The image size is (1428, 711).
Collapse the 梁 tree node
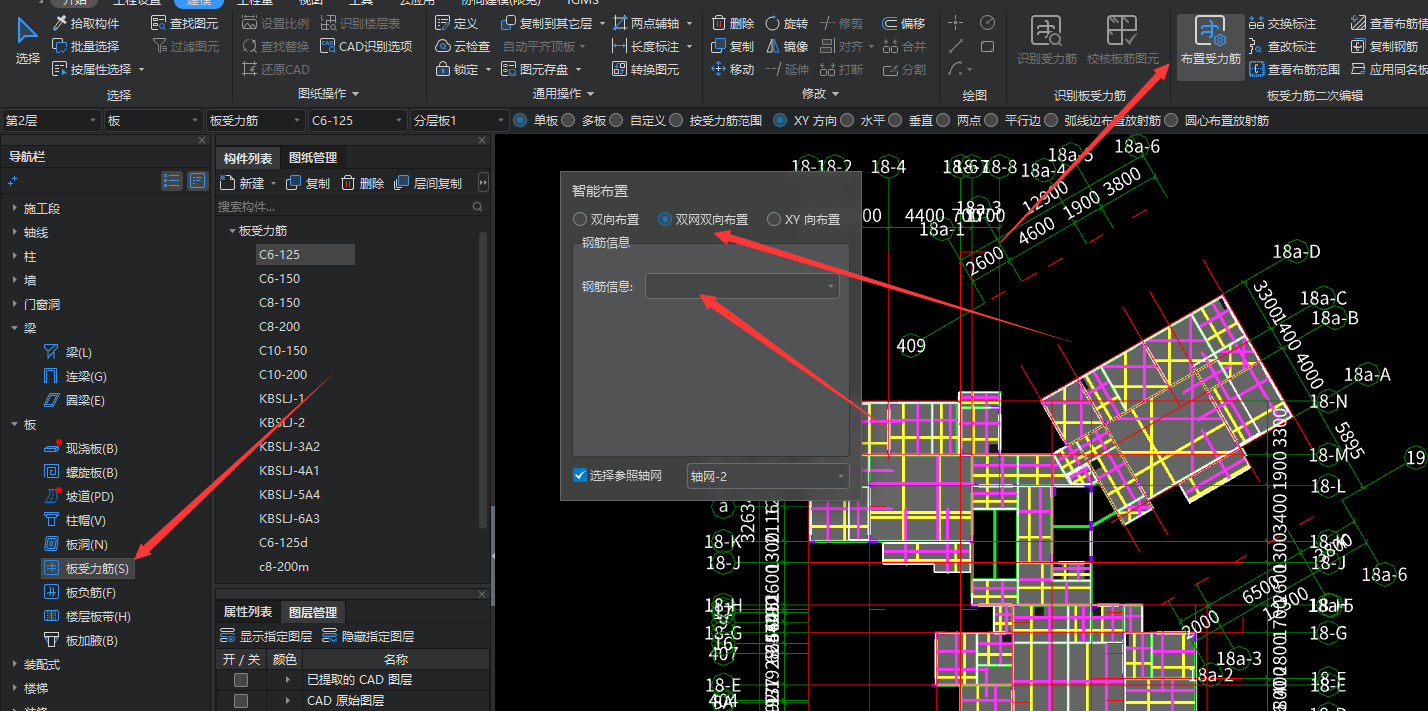15,328
